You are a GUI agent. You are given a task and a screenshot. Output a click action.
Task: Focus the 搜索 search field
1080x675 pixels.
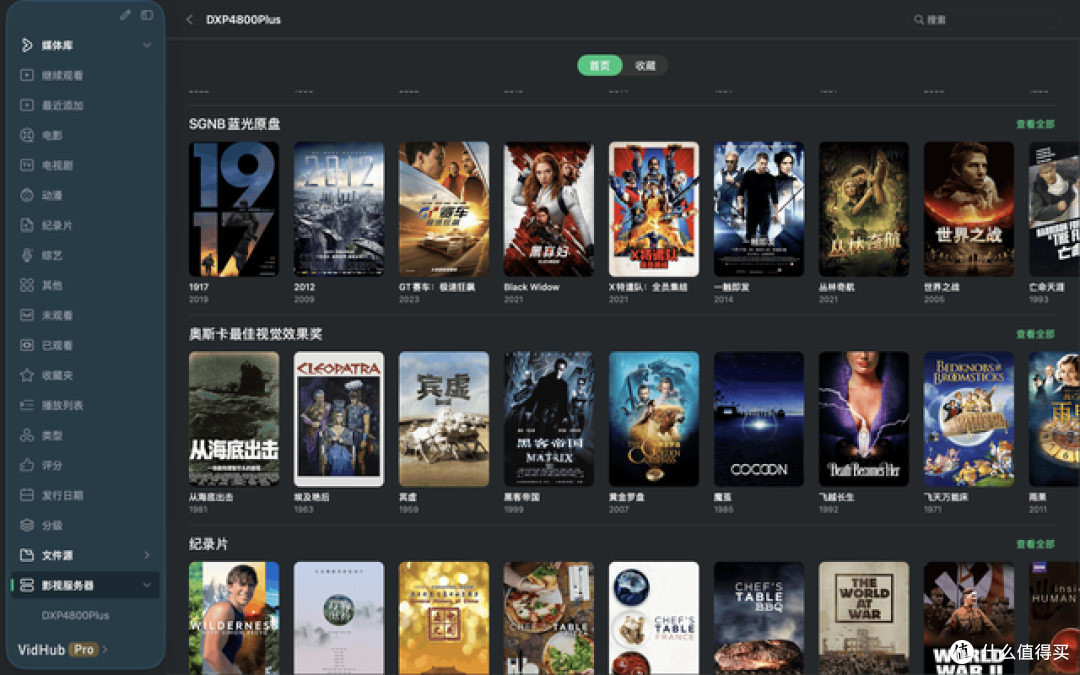click(x=983, y=20)
